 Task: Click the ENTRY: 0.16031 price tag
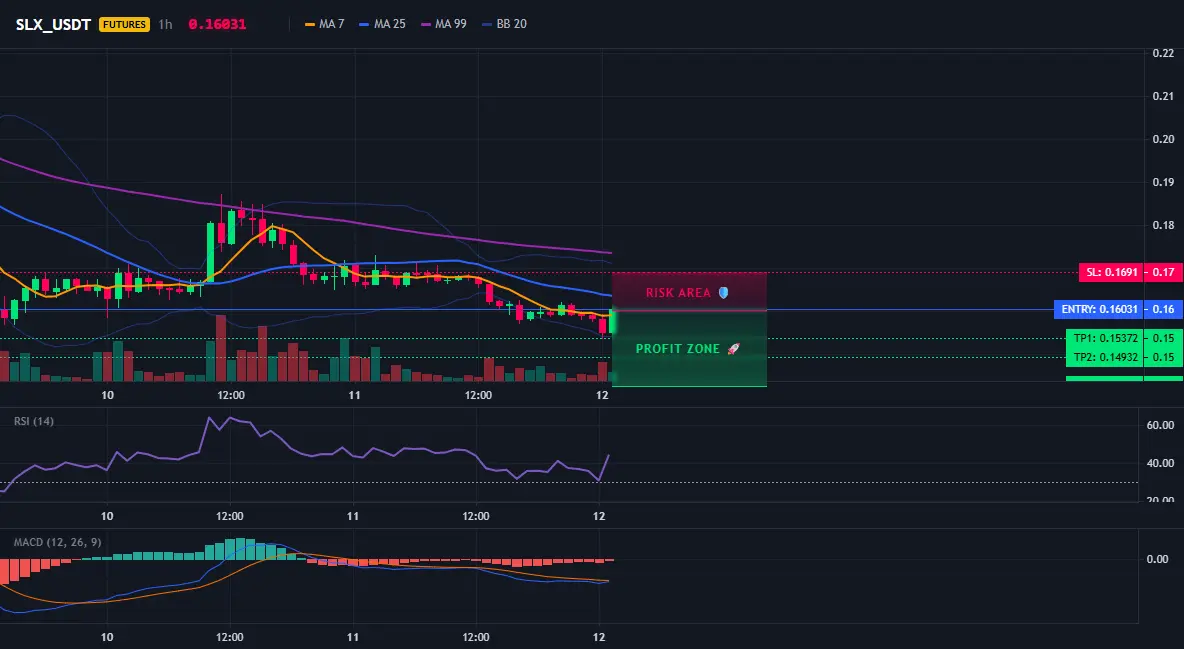point(1099,309)
